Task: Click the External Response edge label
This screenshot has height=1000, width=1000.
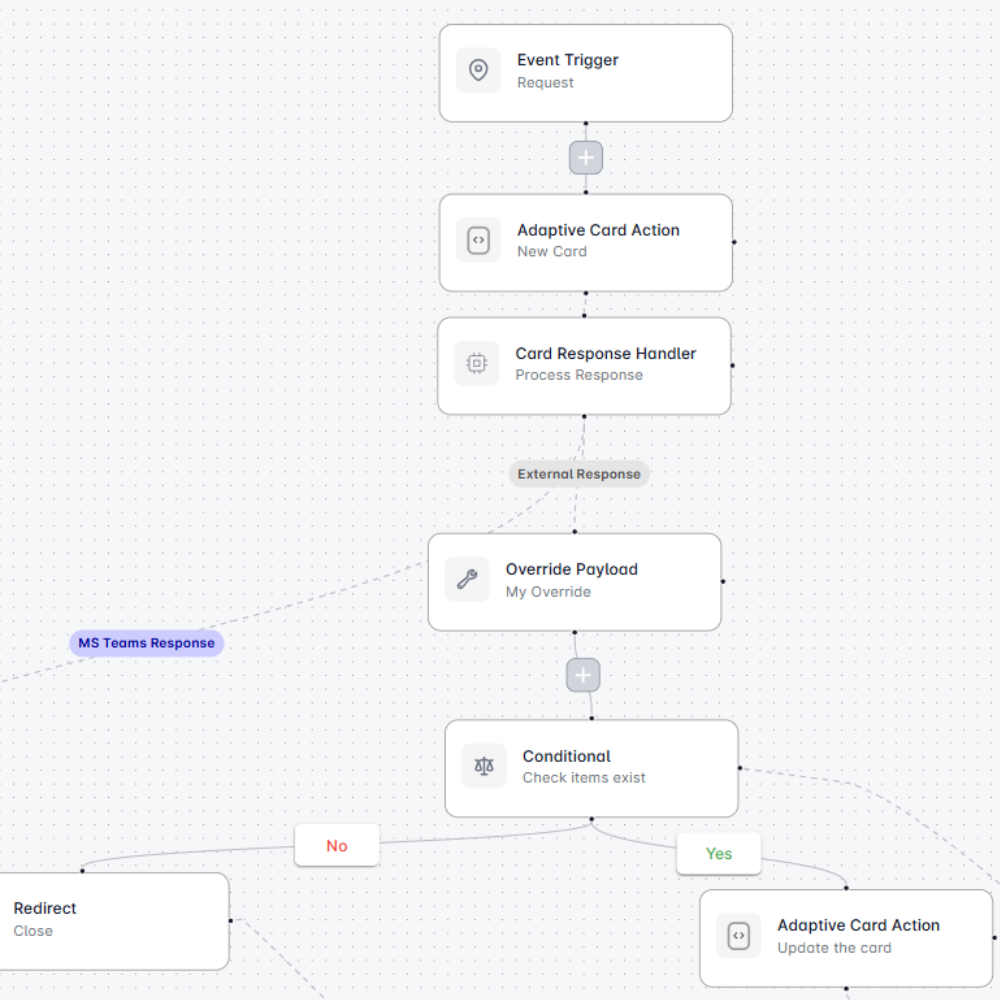Action: coord(578,474)
